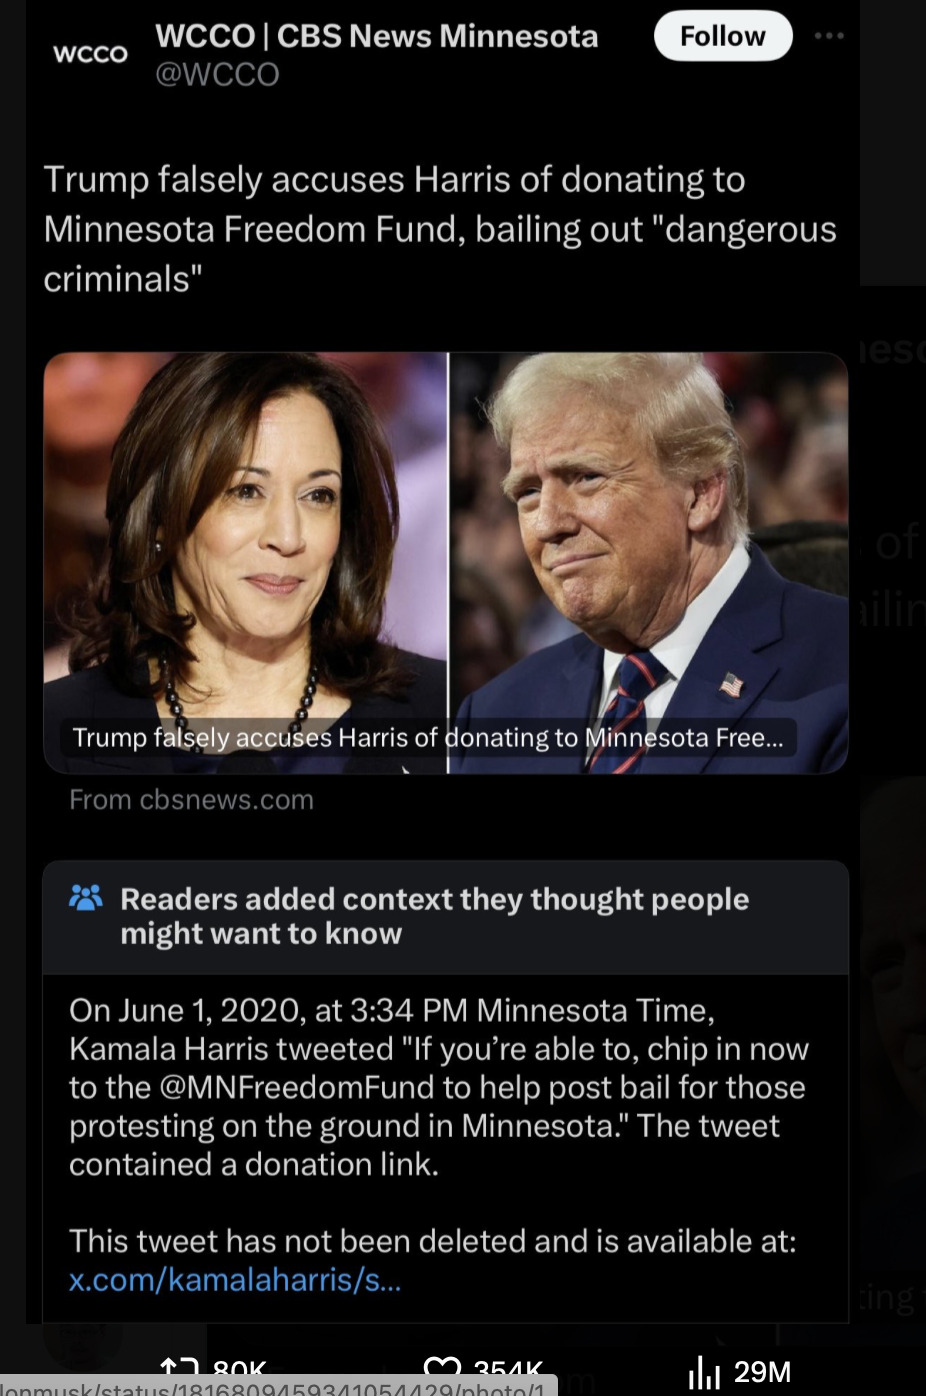Click the tweet headline text about Trump
Image resolution: width=926 pixels, height=1396 pixels.
pyautogui.click(x=440, y=229)
